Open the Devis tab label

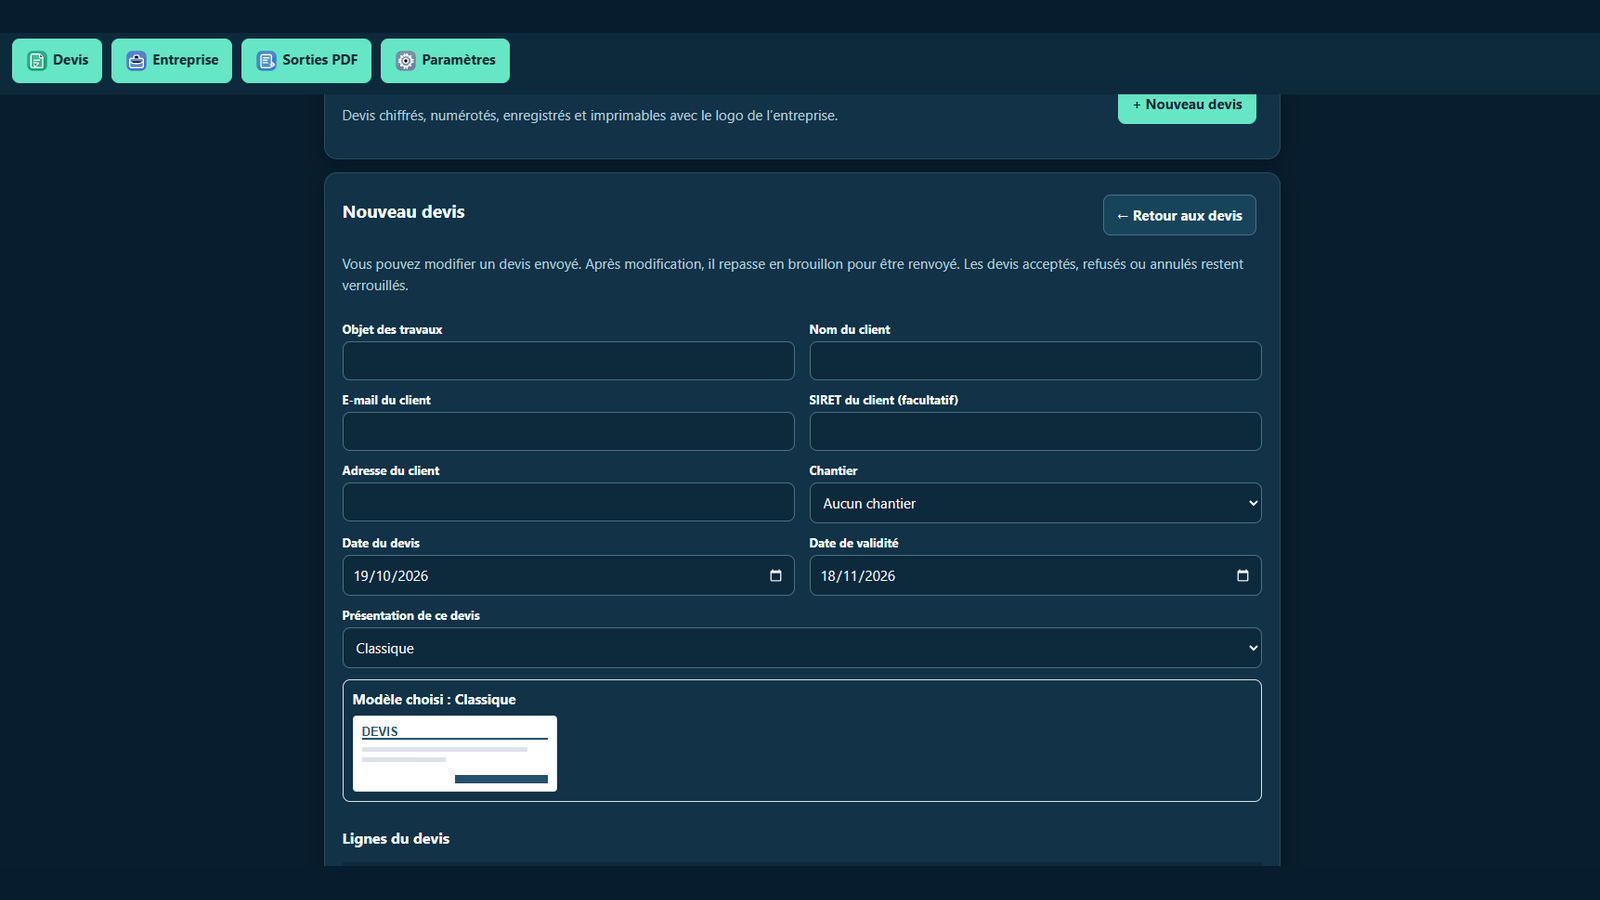(70, 60)
